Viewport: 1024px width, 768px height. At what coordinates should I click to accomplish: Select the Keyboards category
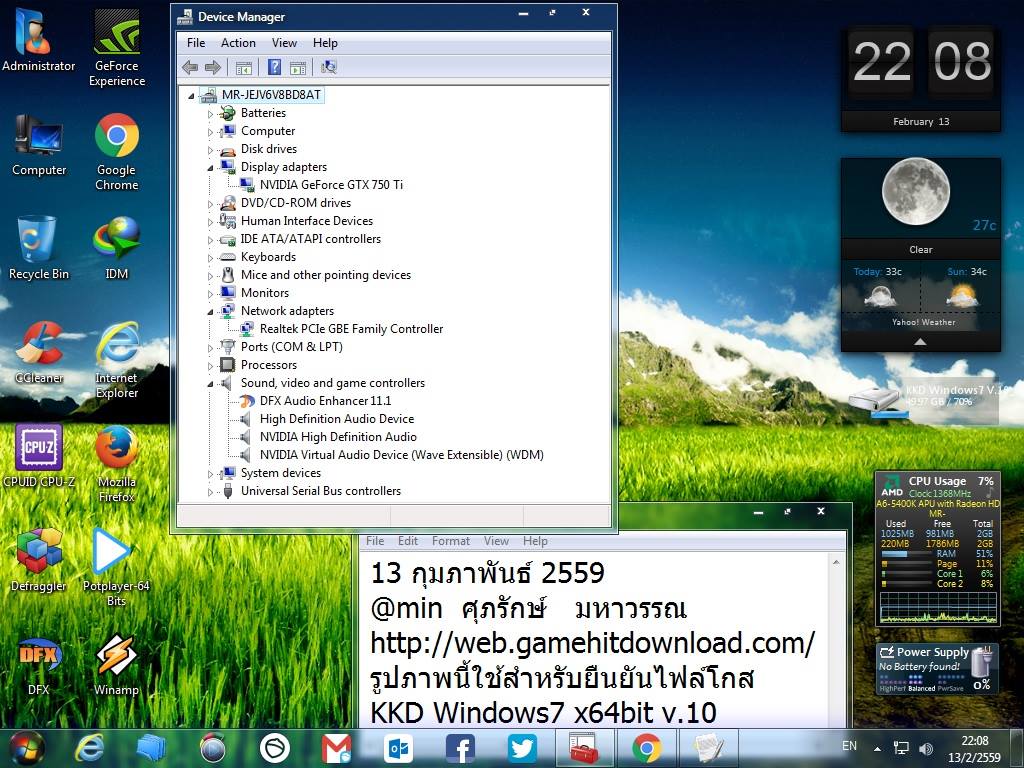coord(268,257)
